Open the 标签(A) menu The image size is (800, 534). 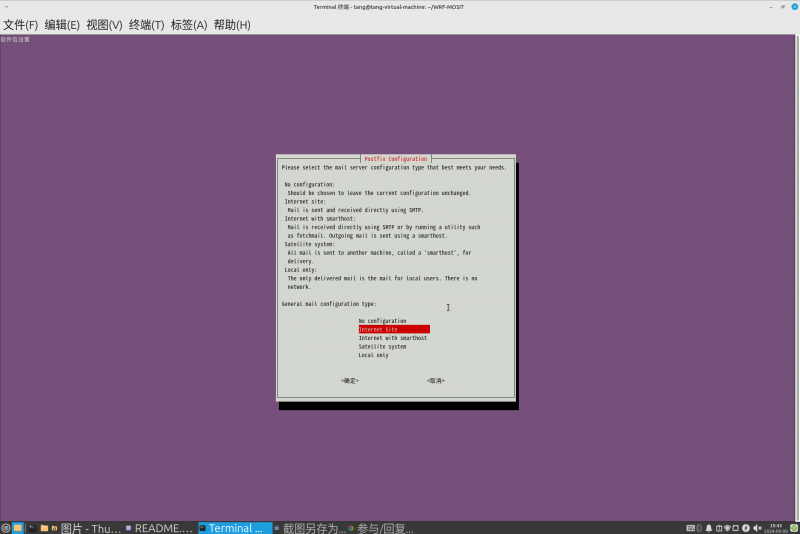189,24
